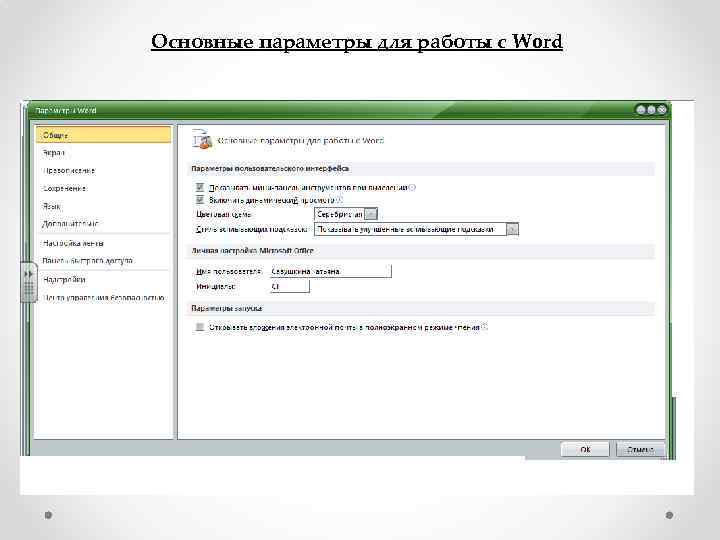
Task: Toggle enable live preview checkbox
Action: 200,200
